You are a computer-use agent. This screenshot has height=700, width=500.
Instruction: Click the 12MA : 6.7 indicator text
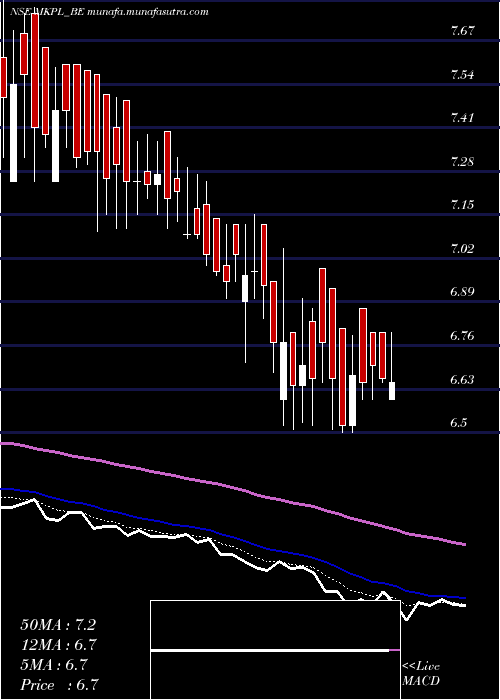59,645
